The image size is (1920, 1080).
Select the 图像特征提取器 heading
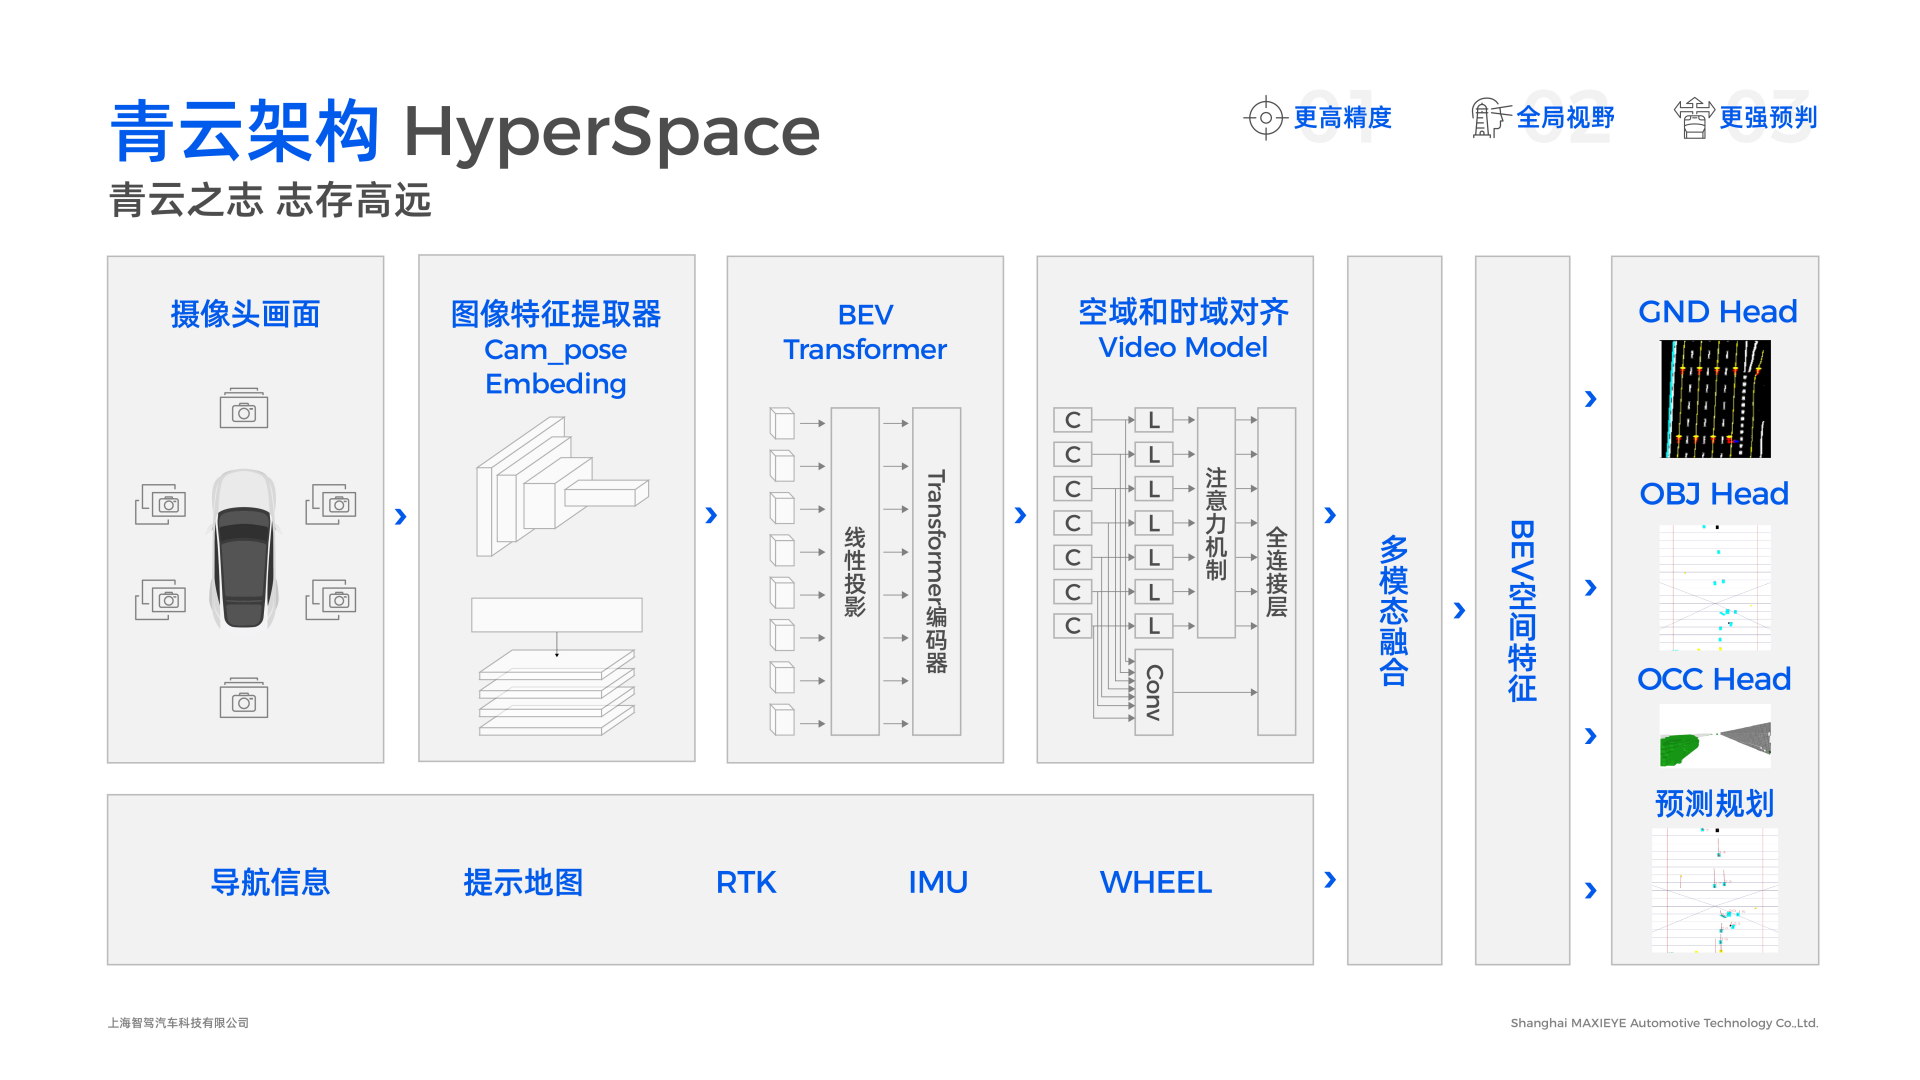click(556, 314)
